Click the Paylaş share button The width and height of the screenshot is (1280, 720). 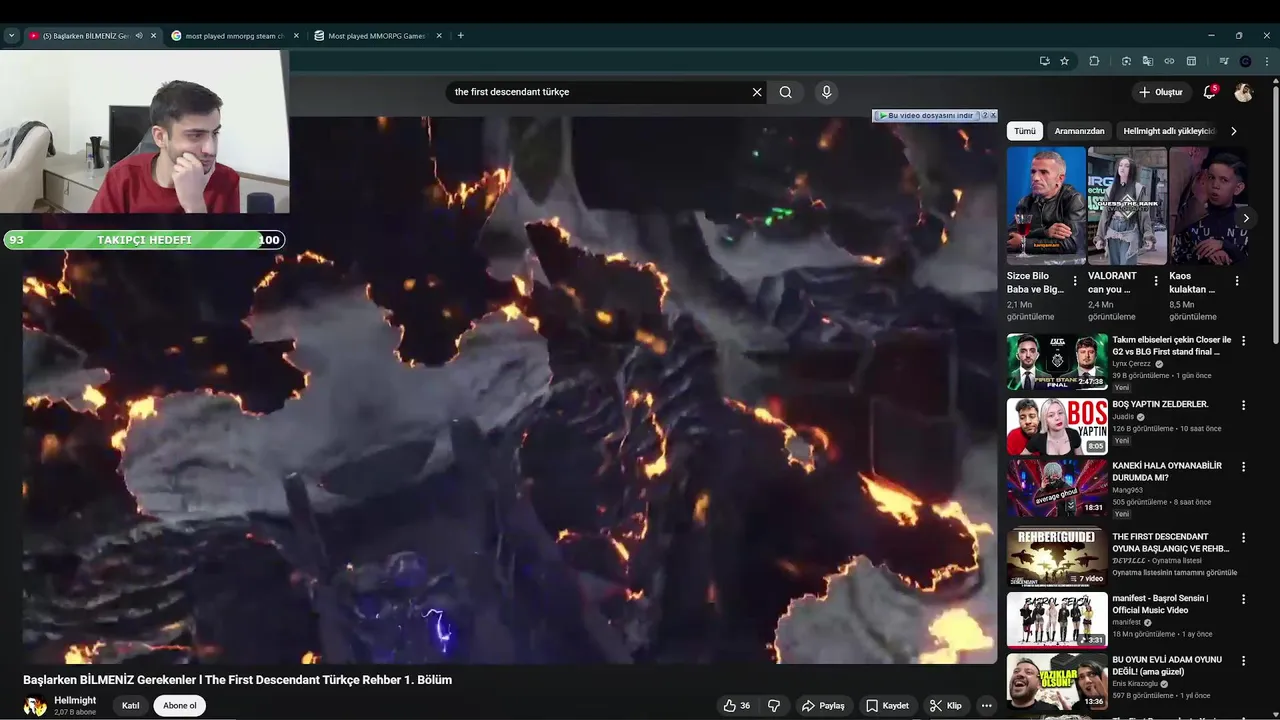(x=823, y=706)
